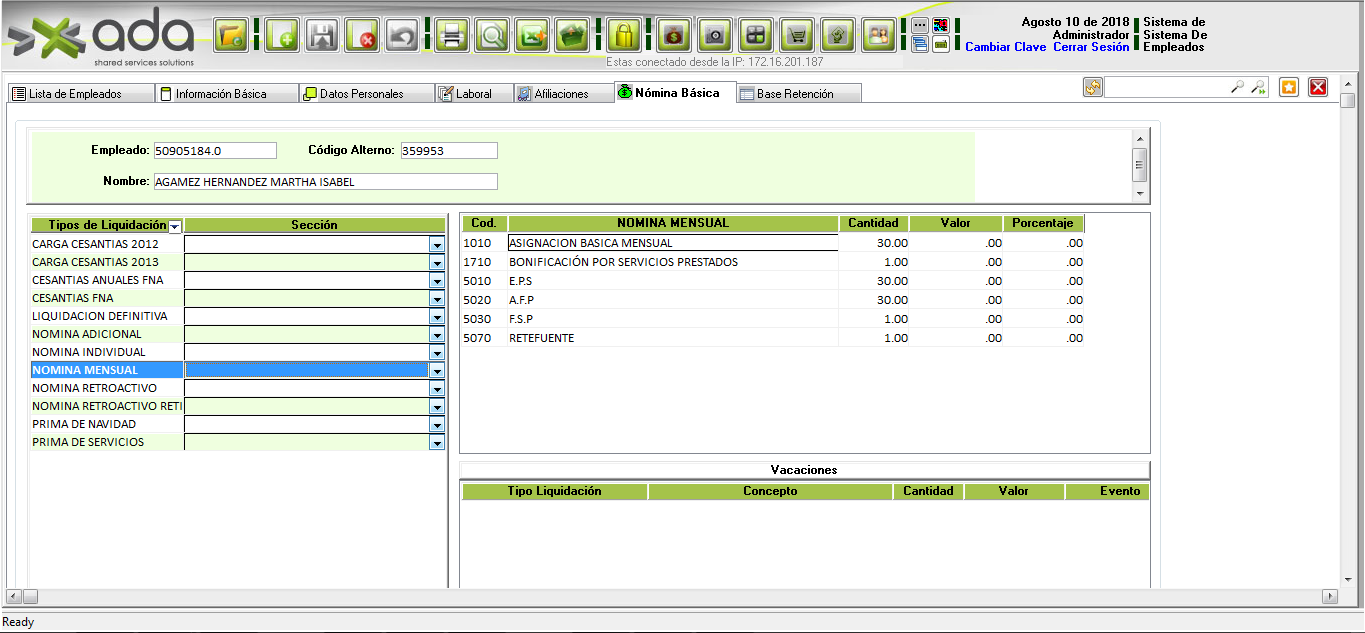Click the Nombre input field

[325, 182]
